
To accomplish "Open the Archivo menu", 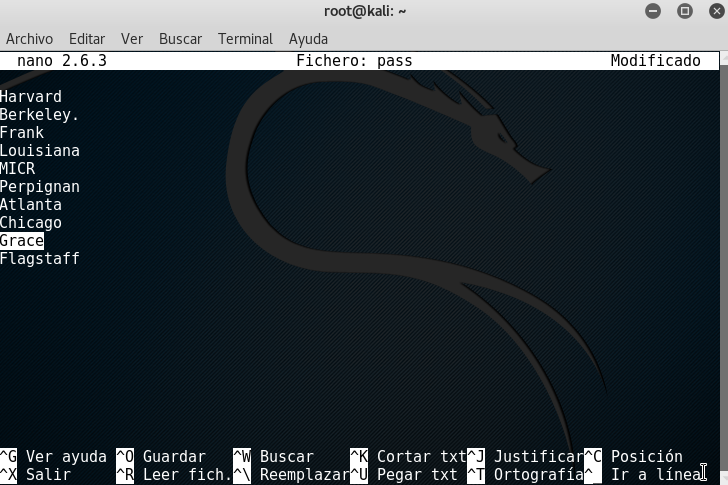I will (x=29, y=39).
